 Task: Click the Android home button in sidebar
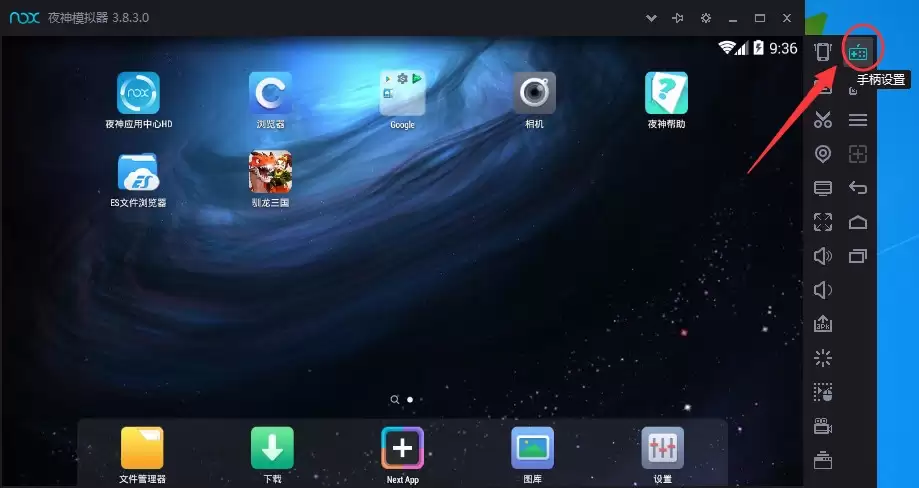tap(858, 222)
